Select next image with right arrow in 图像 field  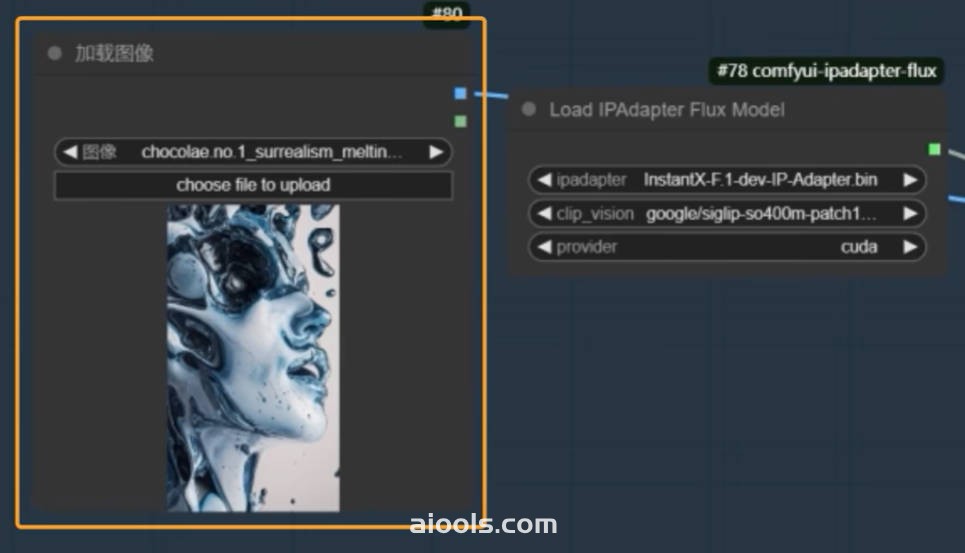coord(436,152)
